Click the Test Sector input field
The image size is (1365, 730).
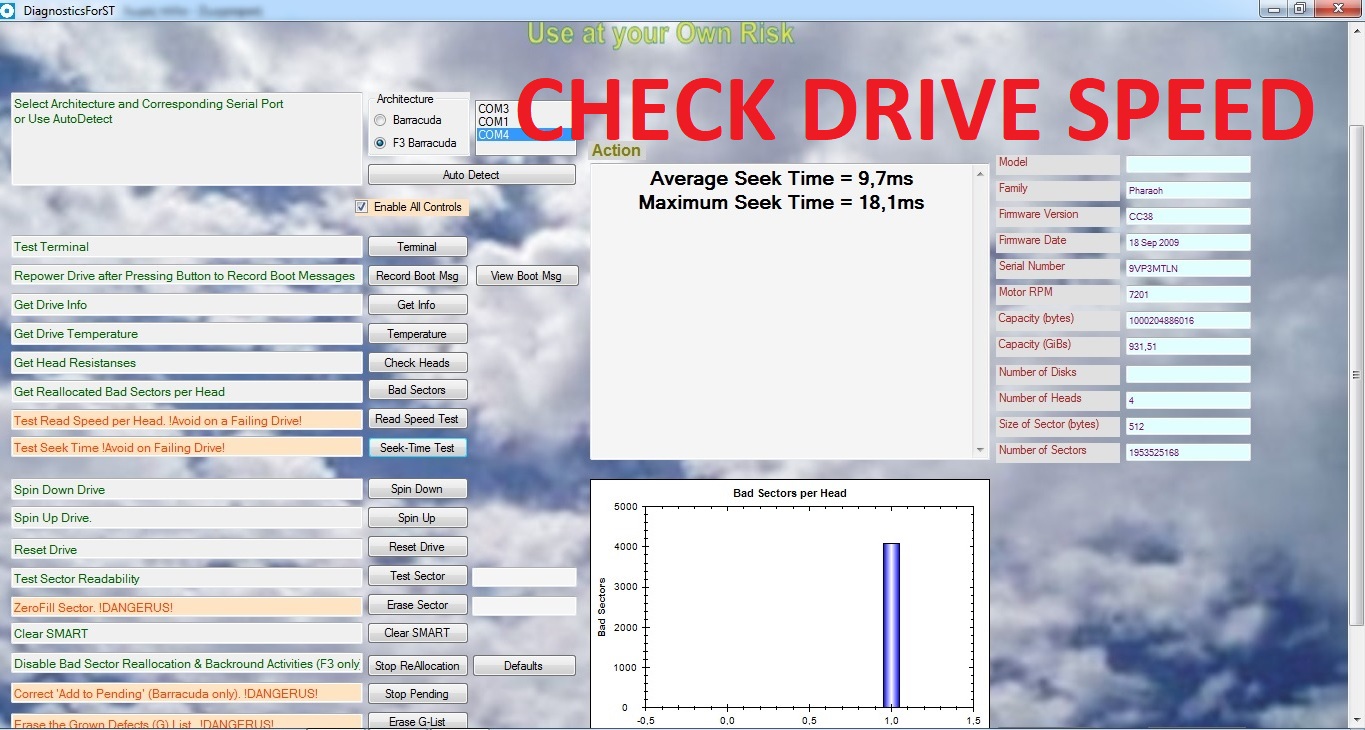pos(524,577)
